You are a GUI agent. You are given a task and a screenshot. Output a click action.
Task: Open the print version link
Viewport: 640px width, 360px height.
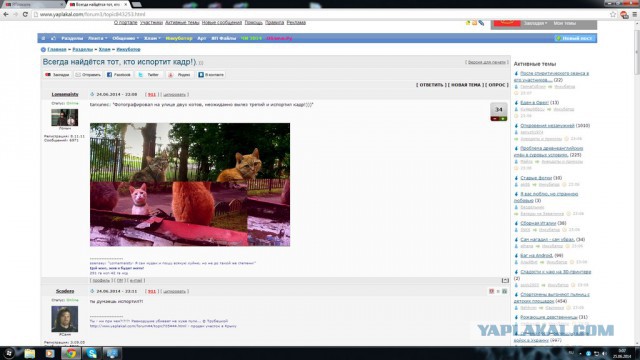[487, 62]
